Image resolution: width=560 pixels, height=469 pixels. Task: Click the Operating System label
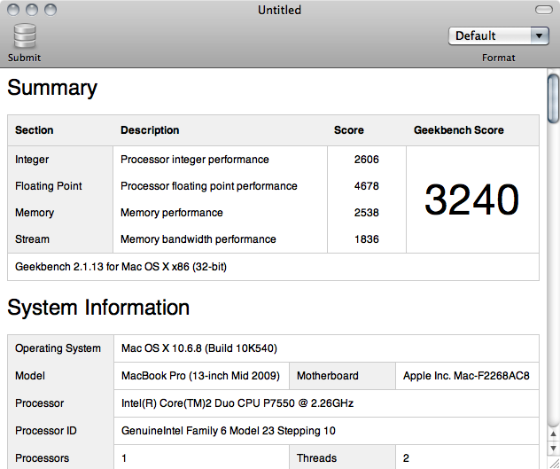click(58, 348)
